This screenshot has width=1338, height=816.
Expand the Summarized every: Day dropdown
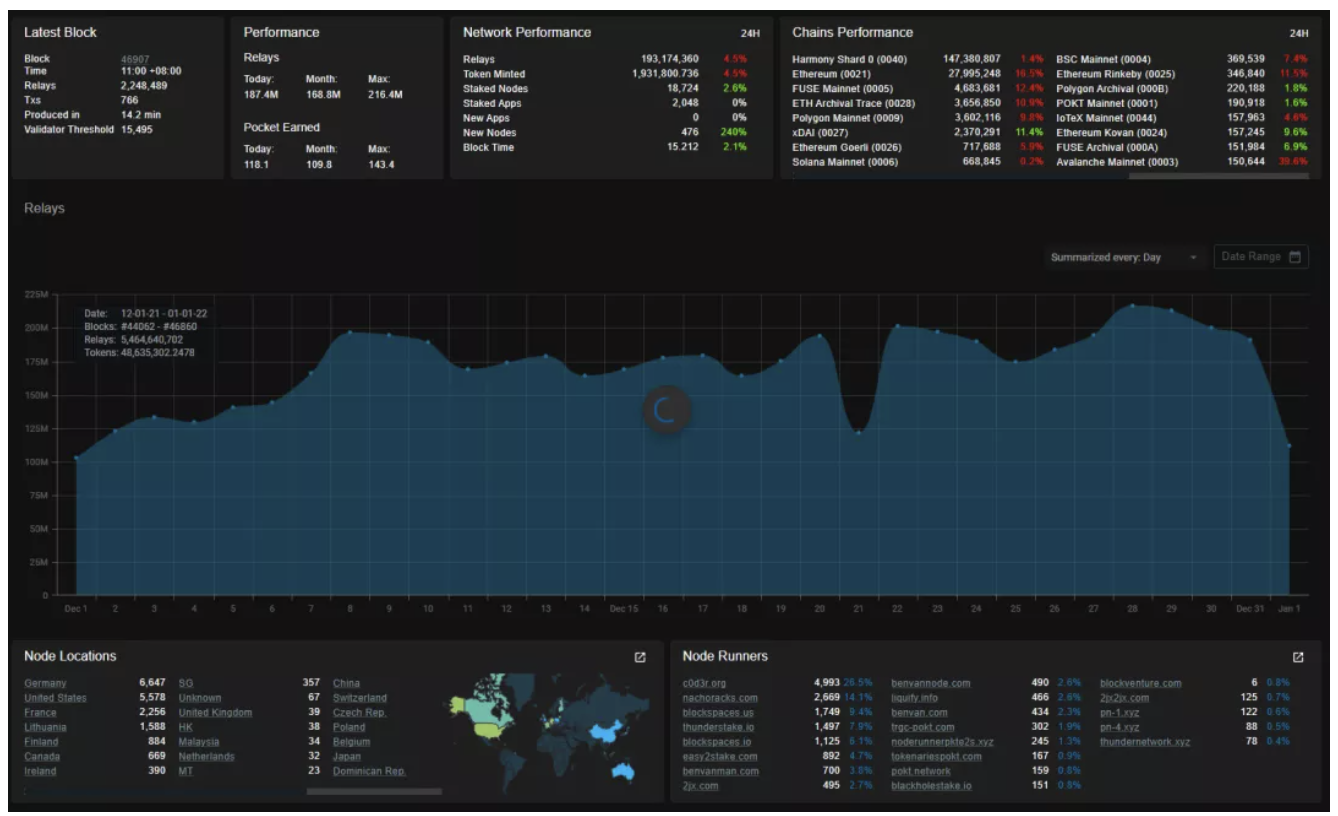click(1123, 257)
